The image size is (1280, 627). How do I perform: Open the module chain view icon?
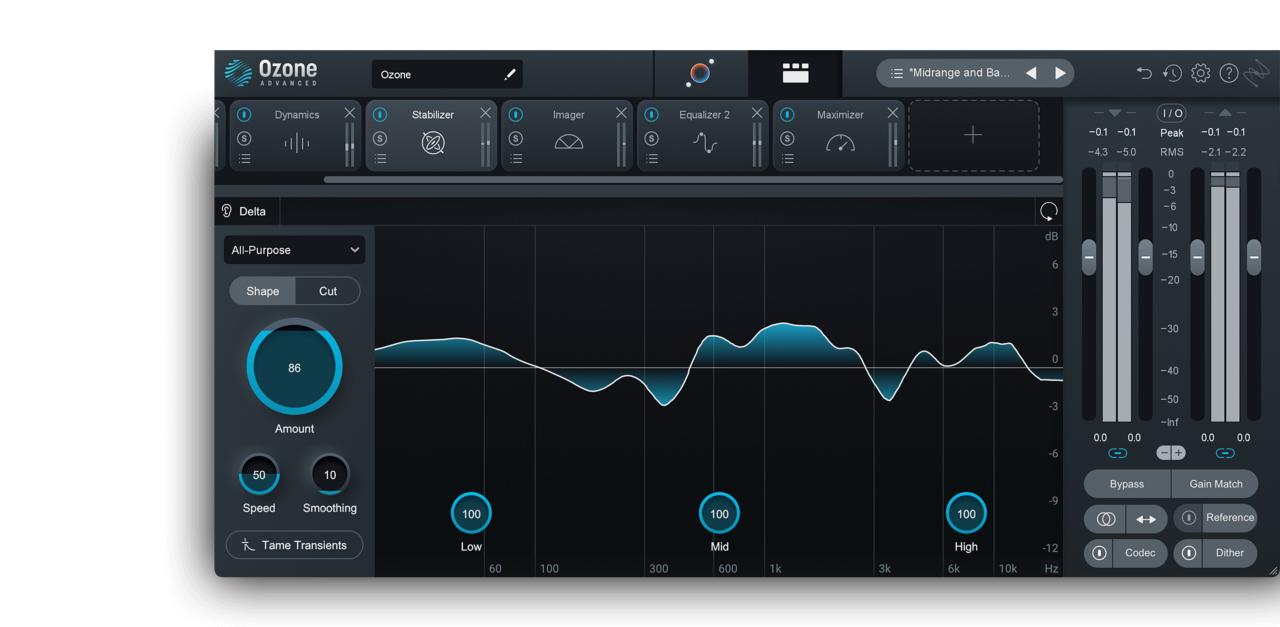pos(795,73)
